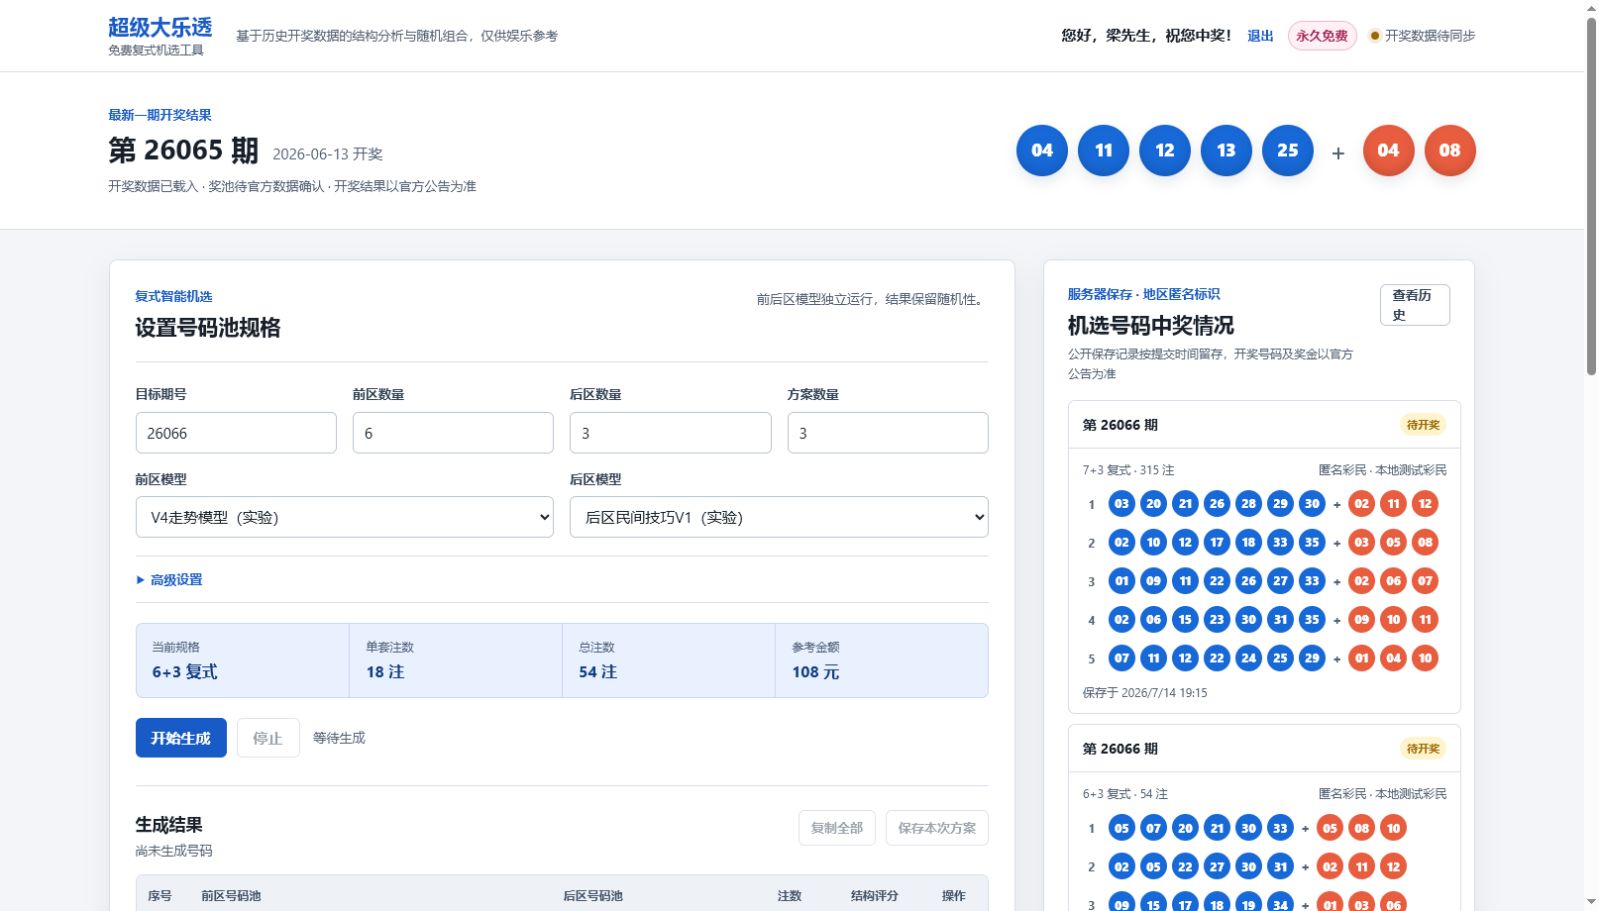Open the 前区模型 dropdown
The height and width of the screenshot is (911, 1599).
click(x=345, y=517)
